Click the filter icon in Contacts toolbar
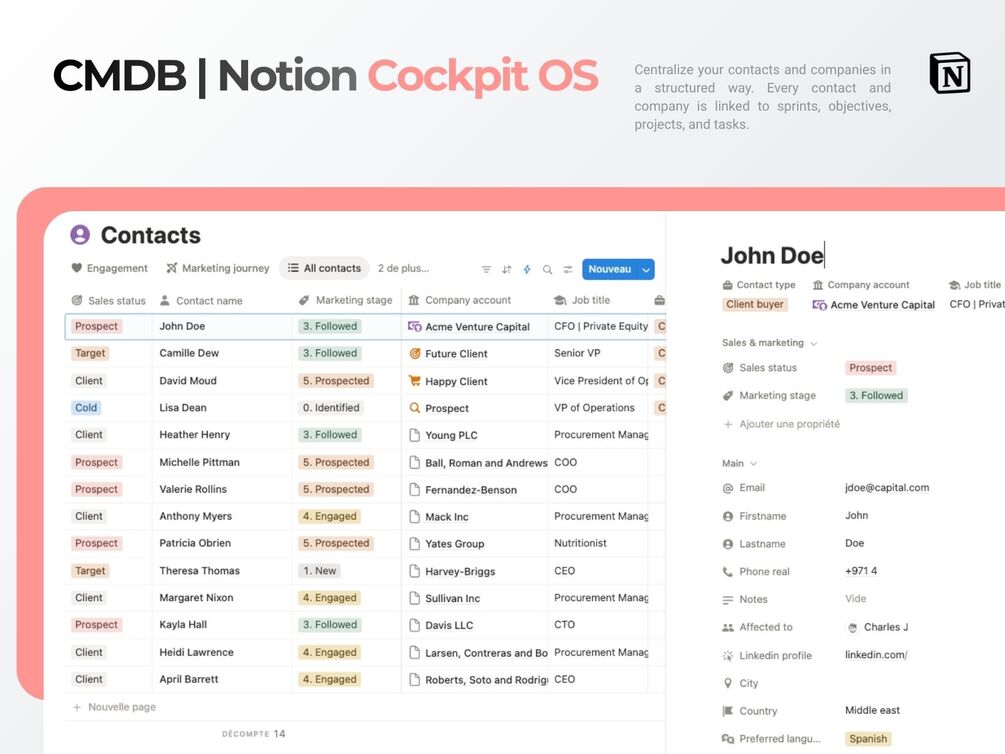Image resolution: width=1005 pixels, height=754 pixels. click(x=486, y=269)
